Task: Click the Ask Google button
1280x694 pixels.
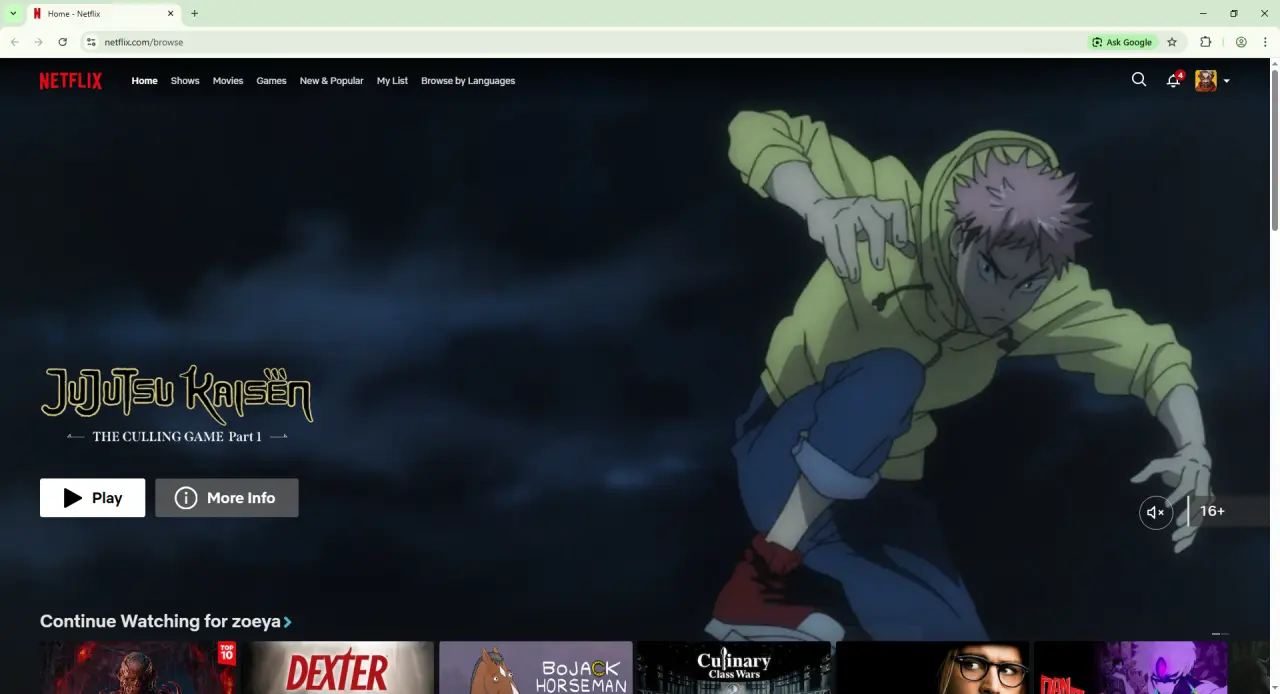Action: pyautogui.click(x=1122, y=42)
